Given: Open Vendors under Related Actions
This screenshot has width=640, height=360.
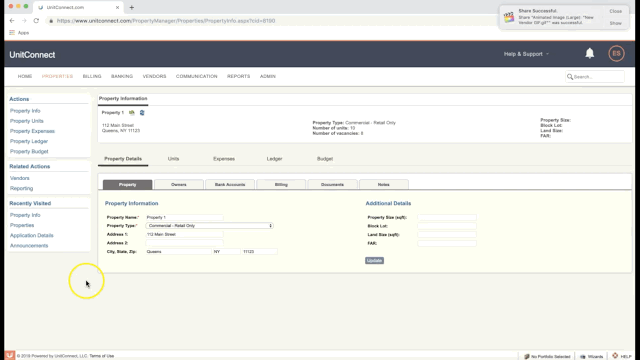Looking at the screenshot, I should pyautogui.click(x=20, y=178).
